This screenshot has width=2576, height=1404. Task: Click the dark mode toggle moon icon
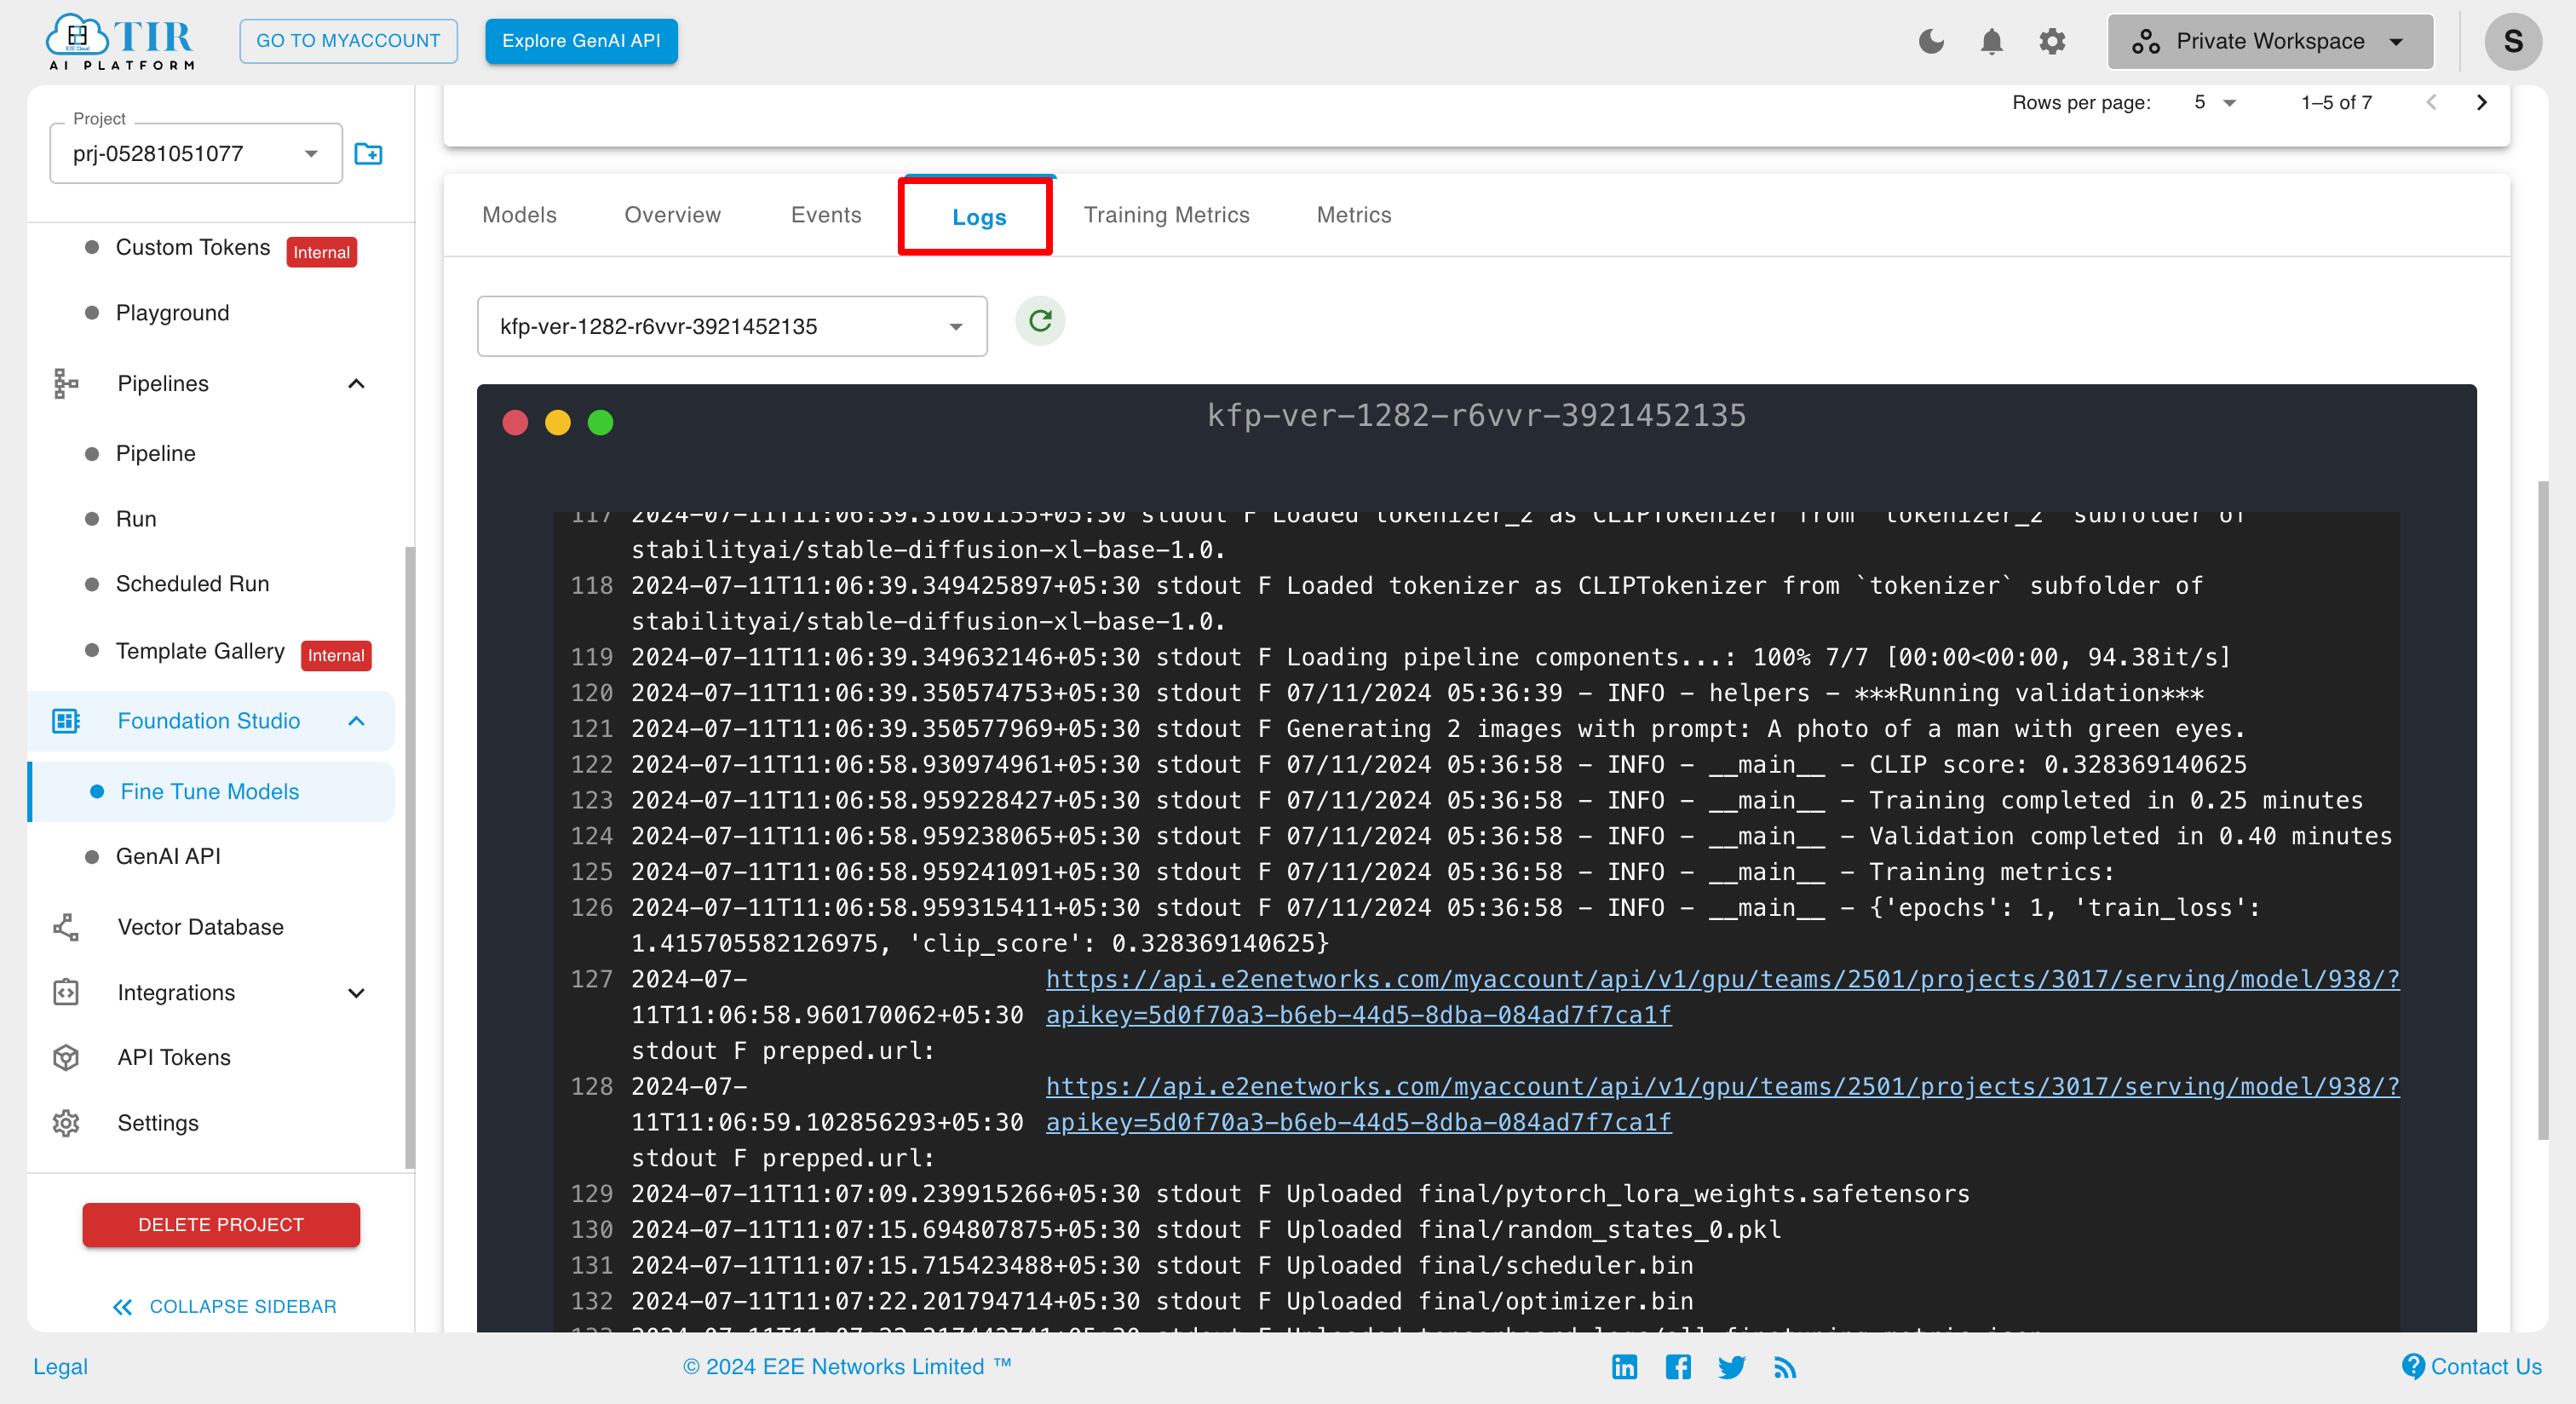pyautogui.click(x=1929, y=42)
